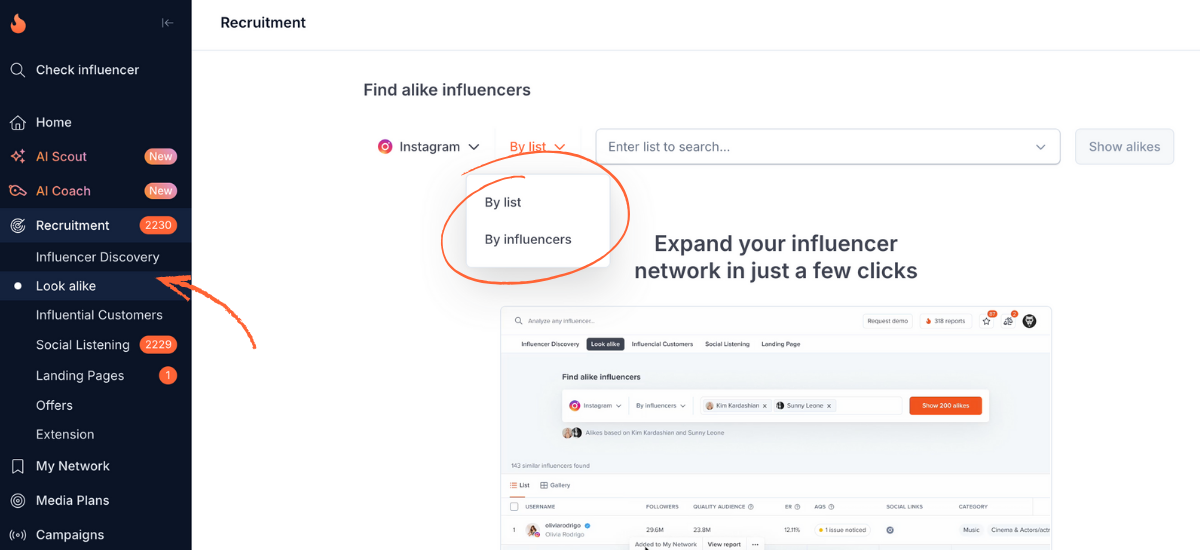Viewport: 1200px width, 550px height.
Task: Click the Campaigns broadcast icon
Action: click(18, 535)
